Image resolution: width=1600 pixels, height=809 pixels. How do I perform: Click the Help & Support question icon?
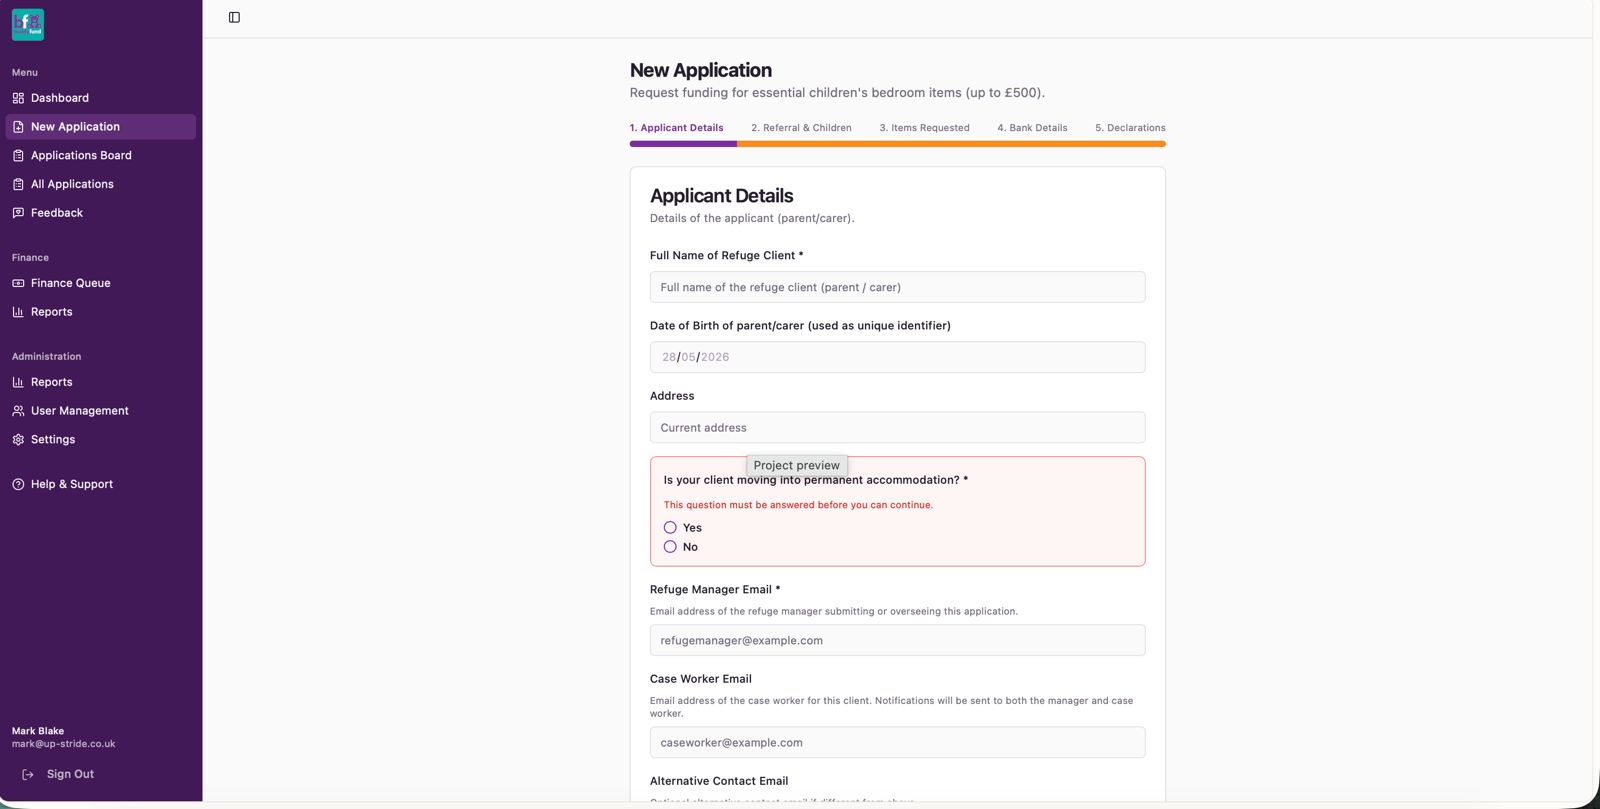[x=18, y=484]
